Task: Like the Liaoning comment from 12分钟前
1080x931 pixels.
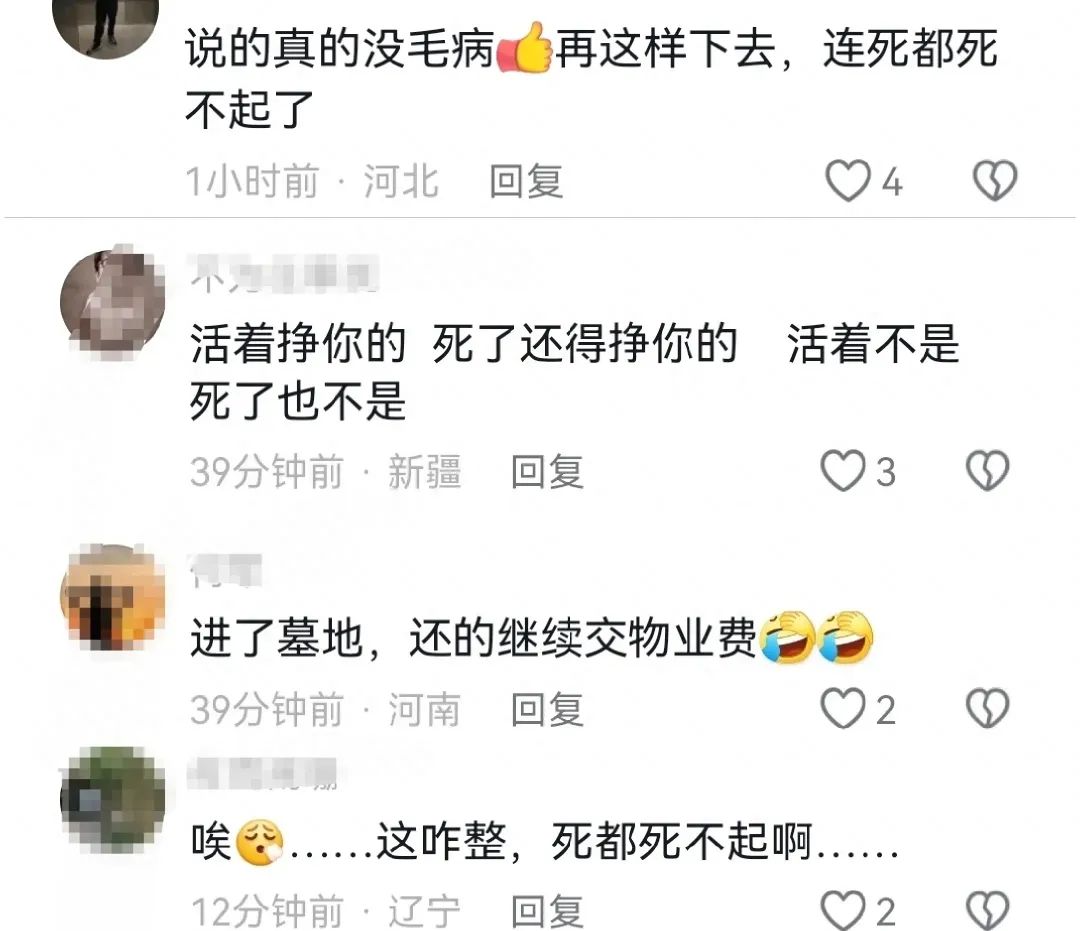Action: tap(844, 910)
